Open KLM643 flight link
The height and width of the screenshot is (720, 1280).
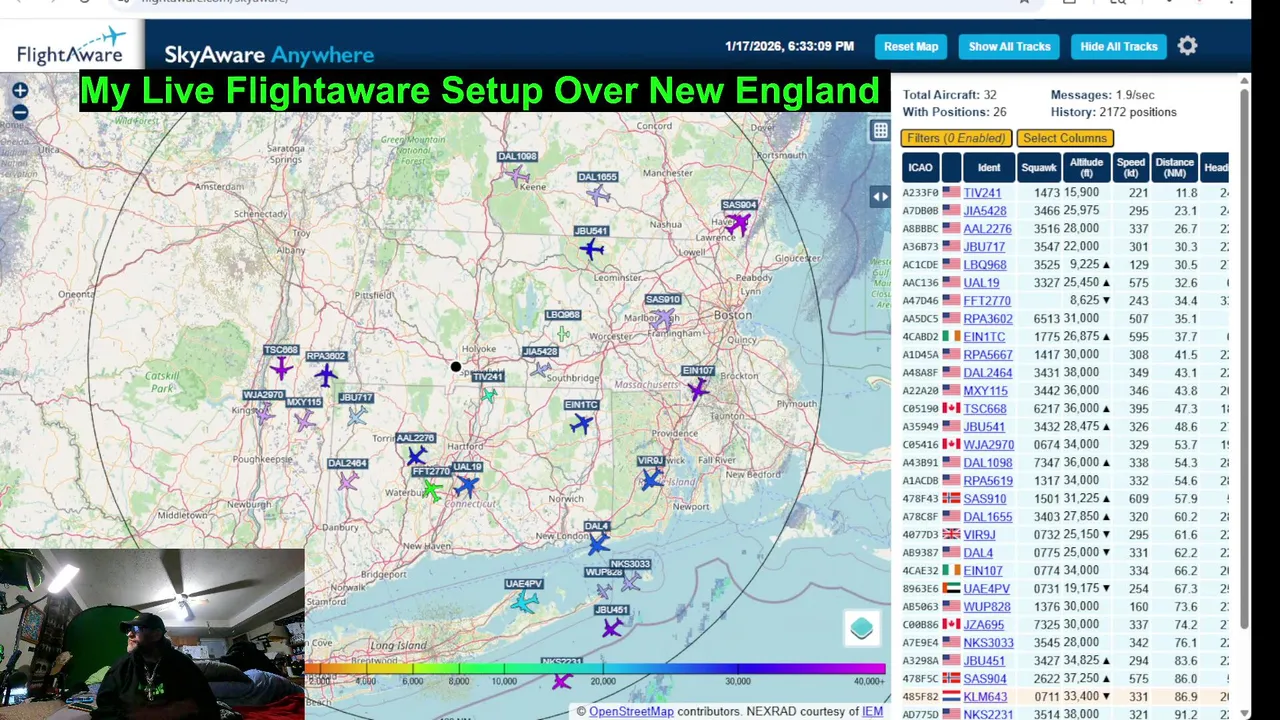[x=985, y=697]
